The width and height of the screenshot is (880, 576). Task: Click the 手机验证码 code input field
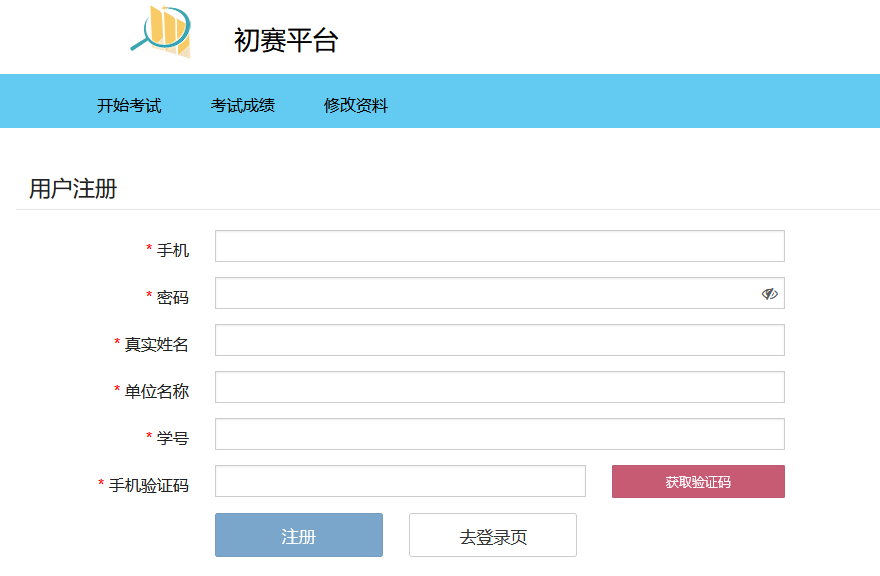(x=400, y=481)
